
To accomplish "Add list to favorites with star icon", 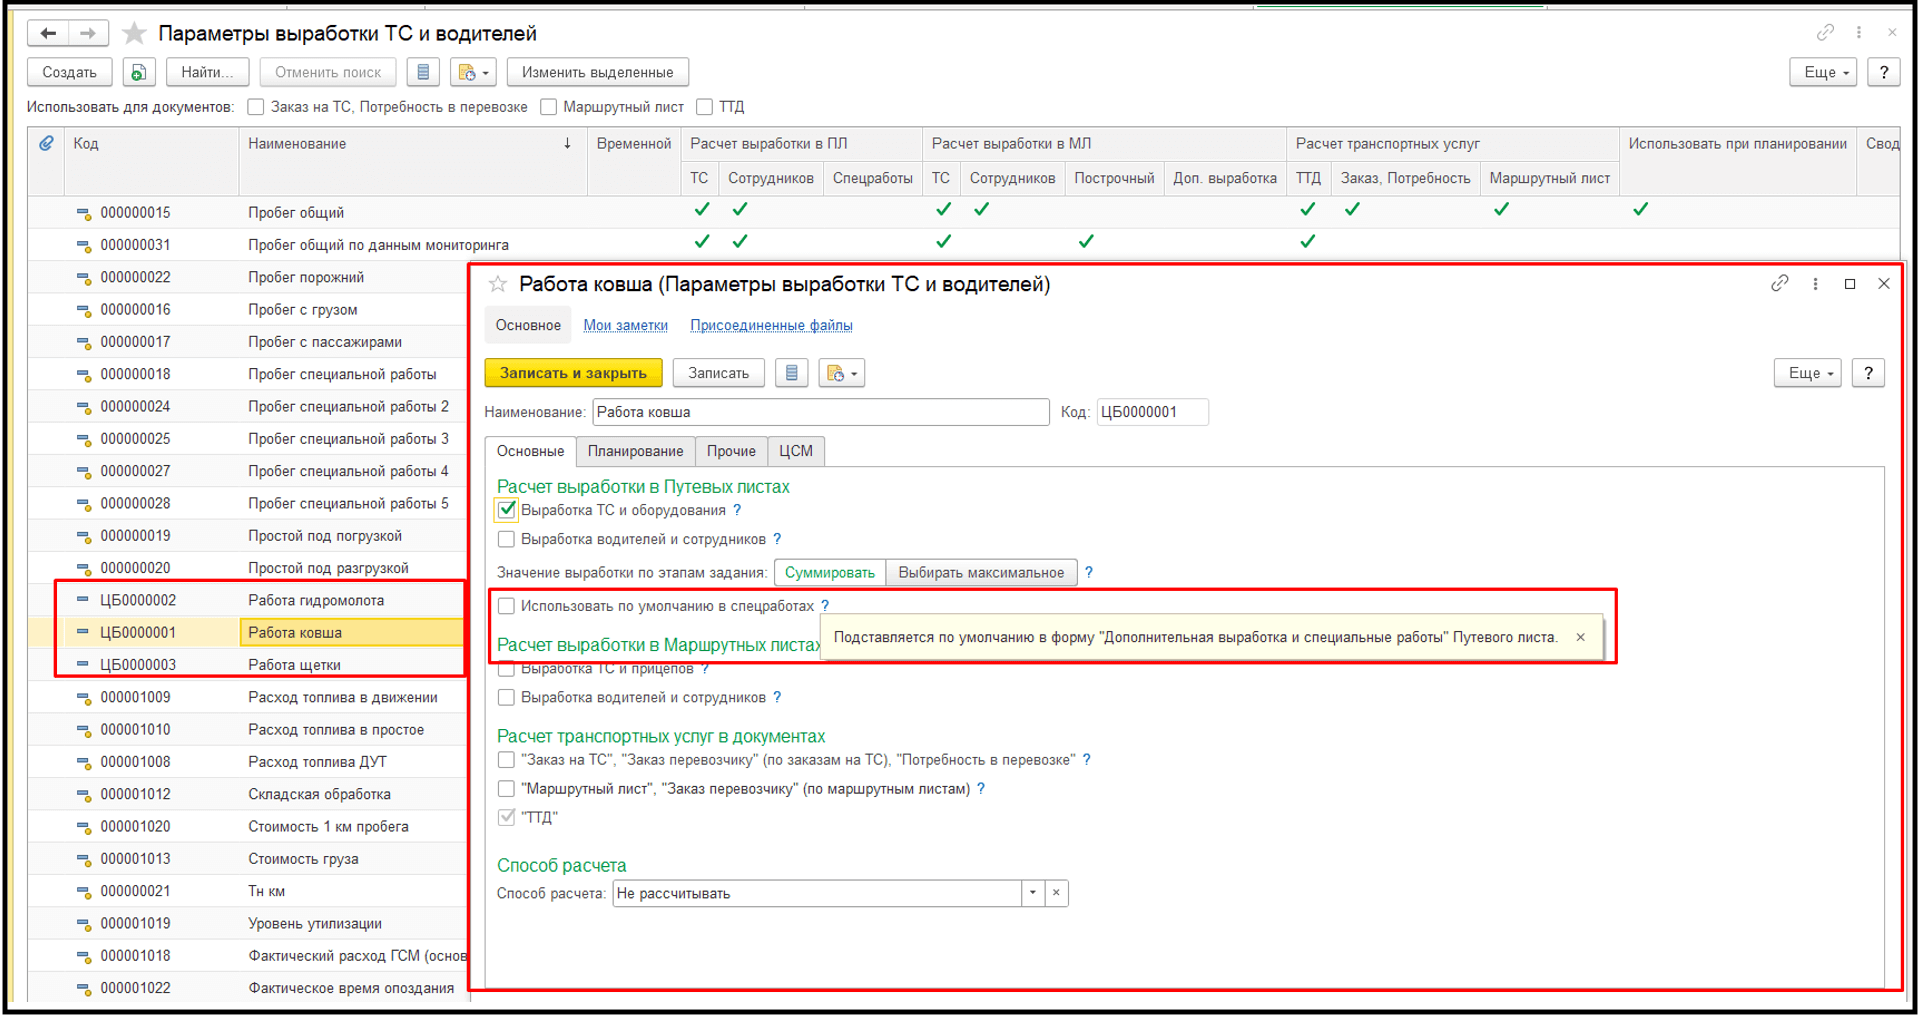I will tap(133, 34).
